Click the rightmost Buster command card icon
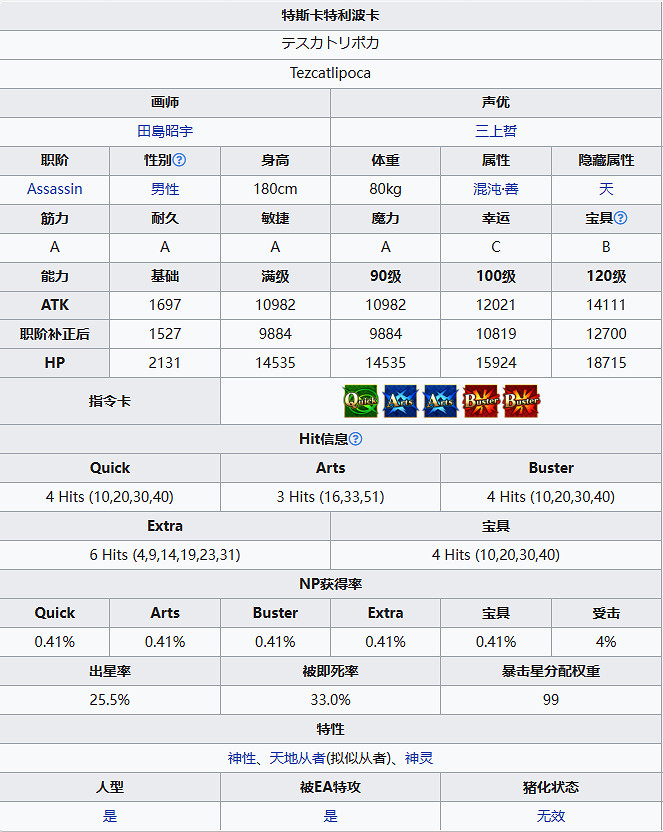The width and height of the screenshot is (663, 832). [x=521, y=401]
